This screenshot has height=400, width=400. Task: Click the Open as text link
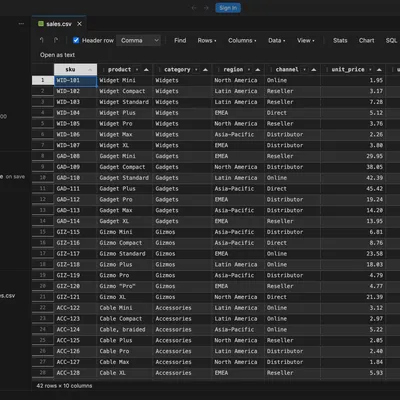pos(57,55)
